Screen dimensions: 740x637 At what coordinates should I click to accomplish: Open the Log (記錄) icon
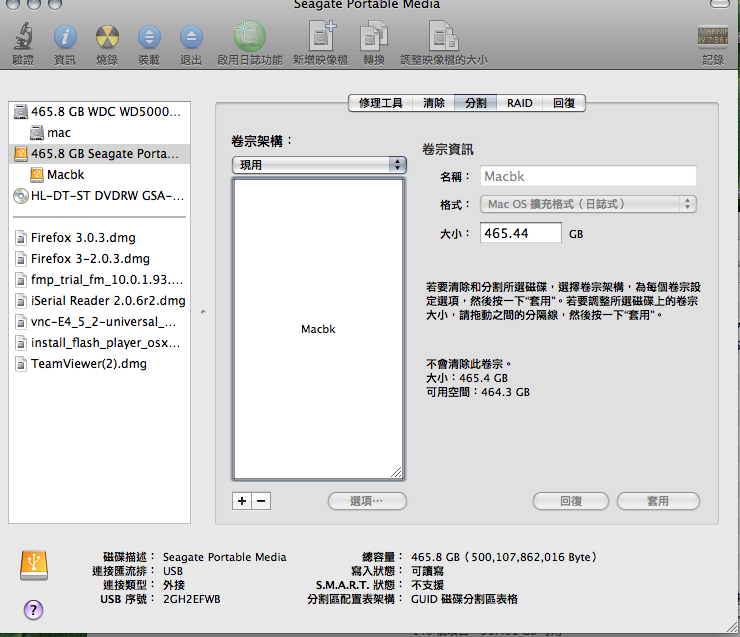click(713, 36)
